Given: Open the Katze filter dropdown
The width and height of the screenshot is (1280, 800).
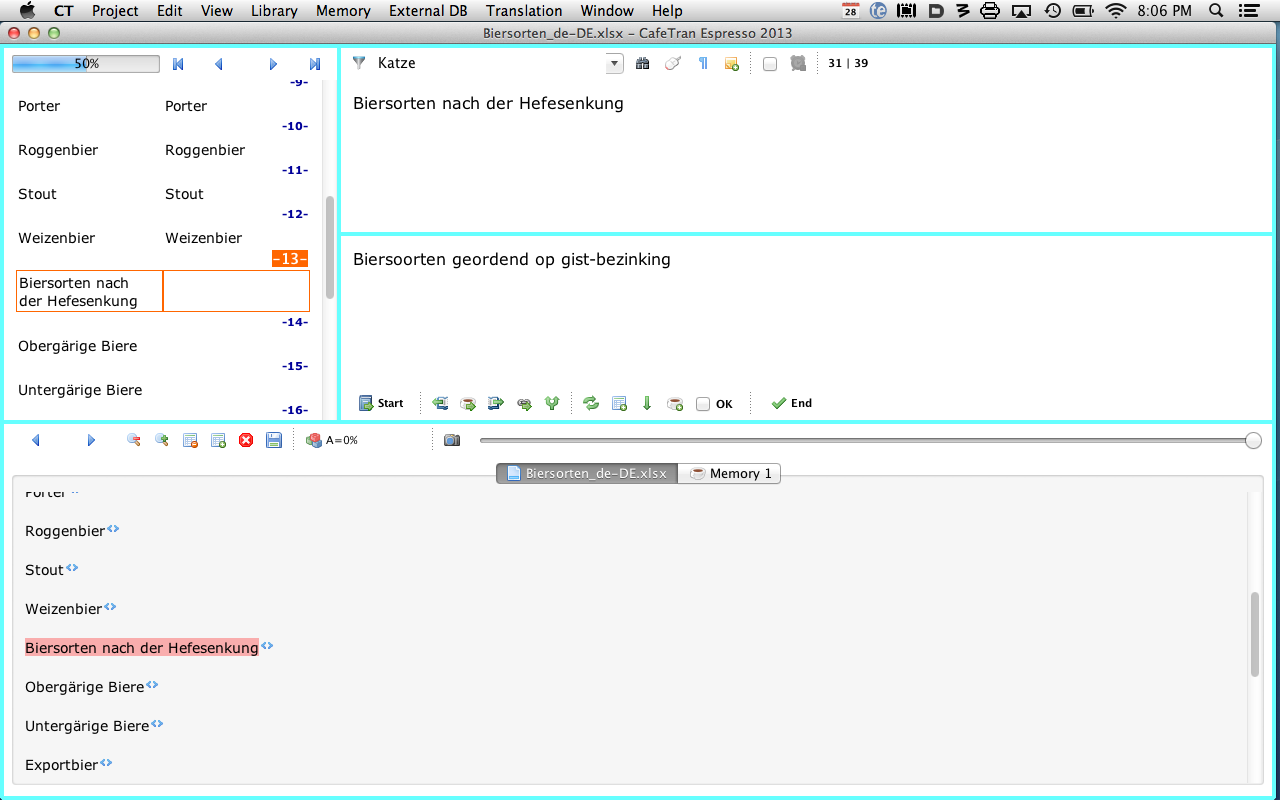Looking at the screenshot, I should click(x=614, y=64).
